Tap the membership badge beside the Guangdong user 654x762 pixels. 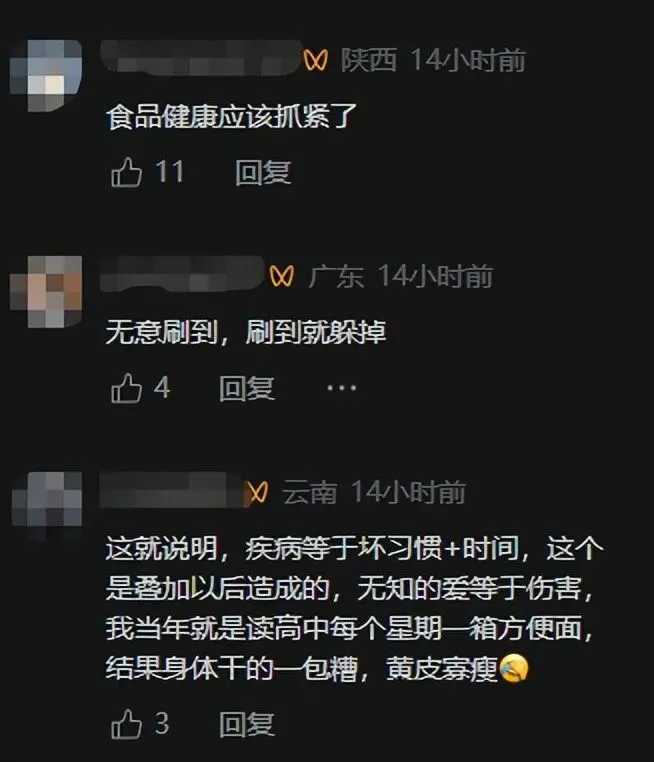[x=282, y=276]
